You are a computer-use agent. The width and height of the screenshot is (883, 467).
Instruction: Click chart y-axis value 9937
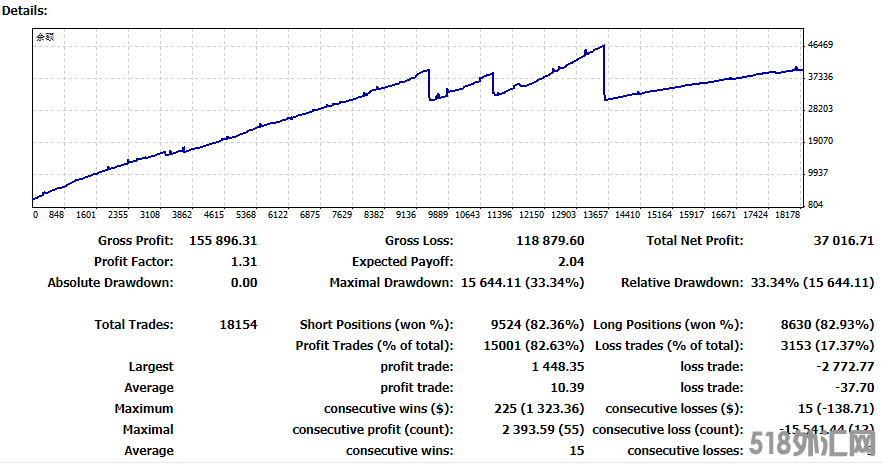(818, 173)
